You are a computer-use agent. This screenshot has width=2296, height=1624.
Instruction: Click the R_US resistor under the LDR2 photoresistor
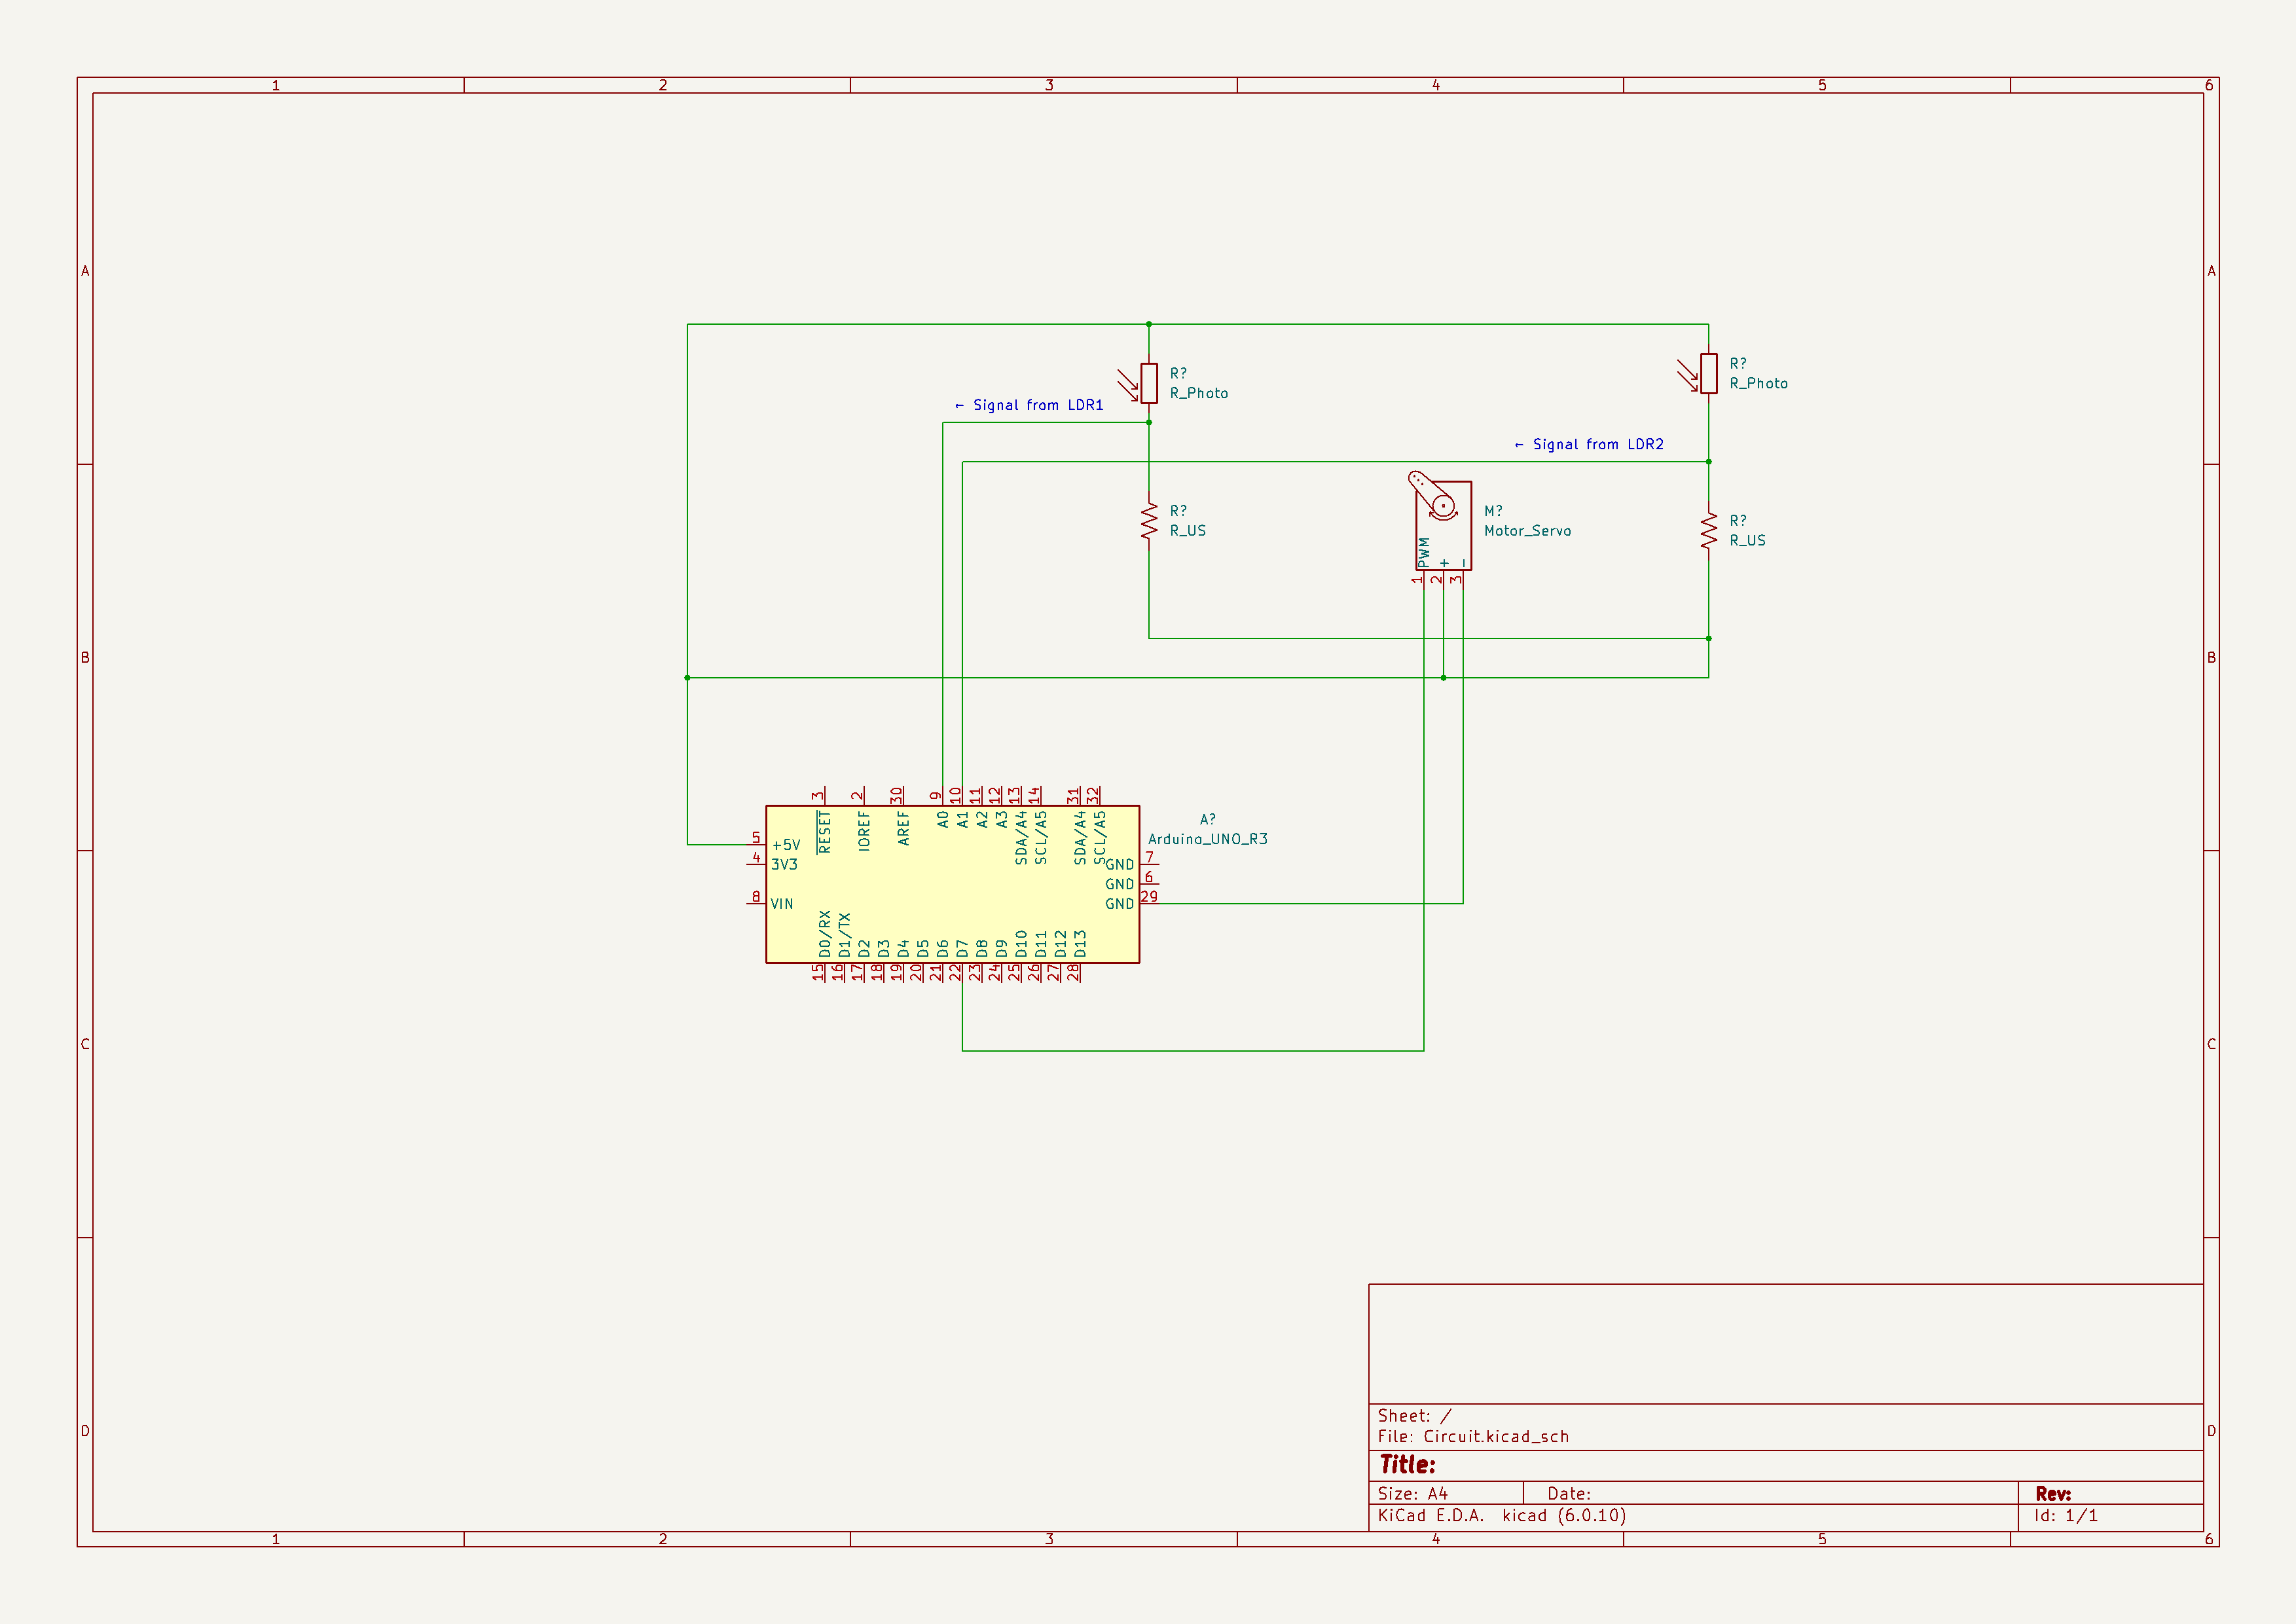click(1709, 530)
